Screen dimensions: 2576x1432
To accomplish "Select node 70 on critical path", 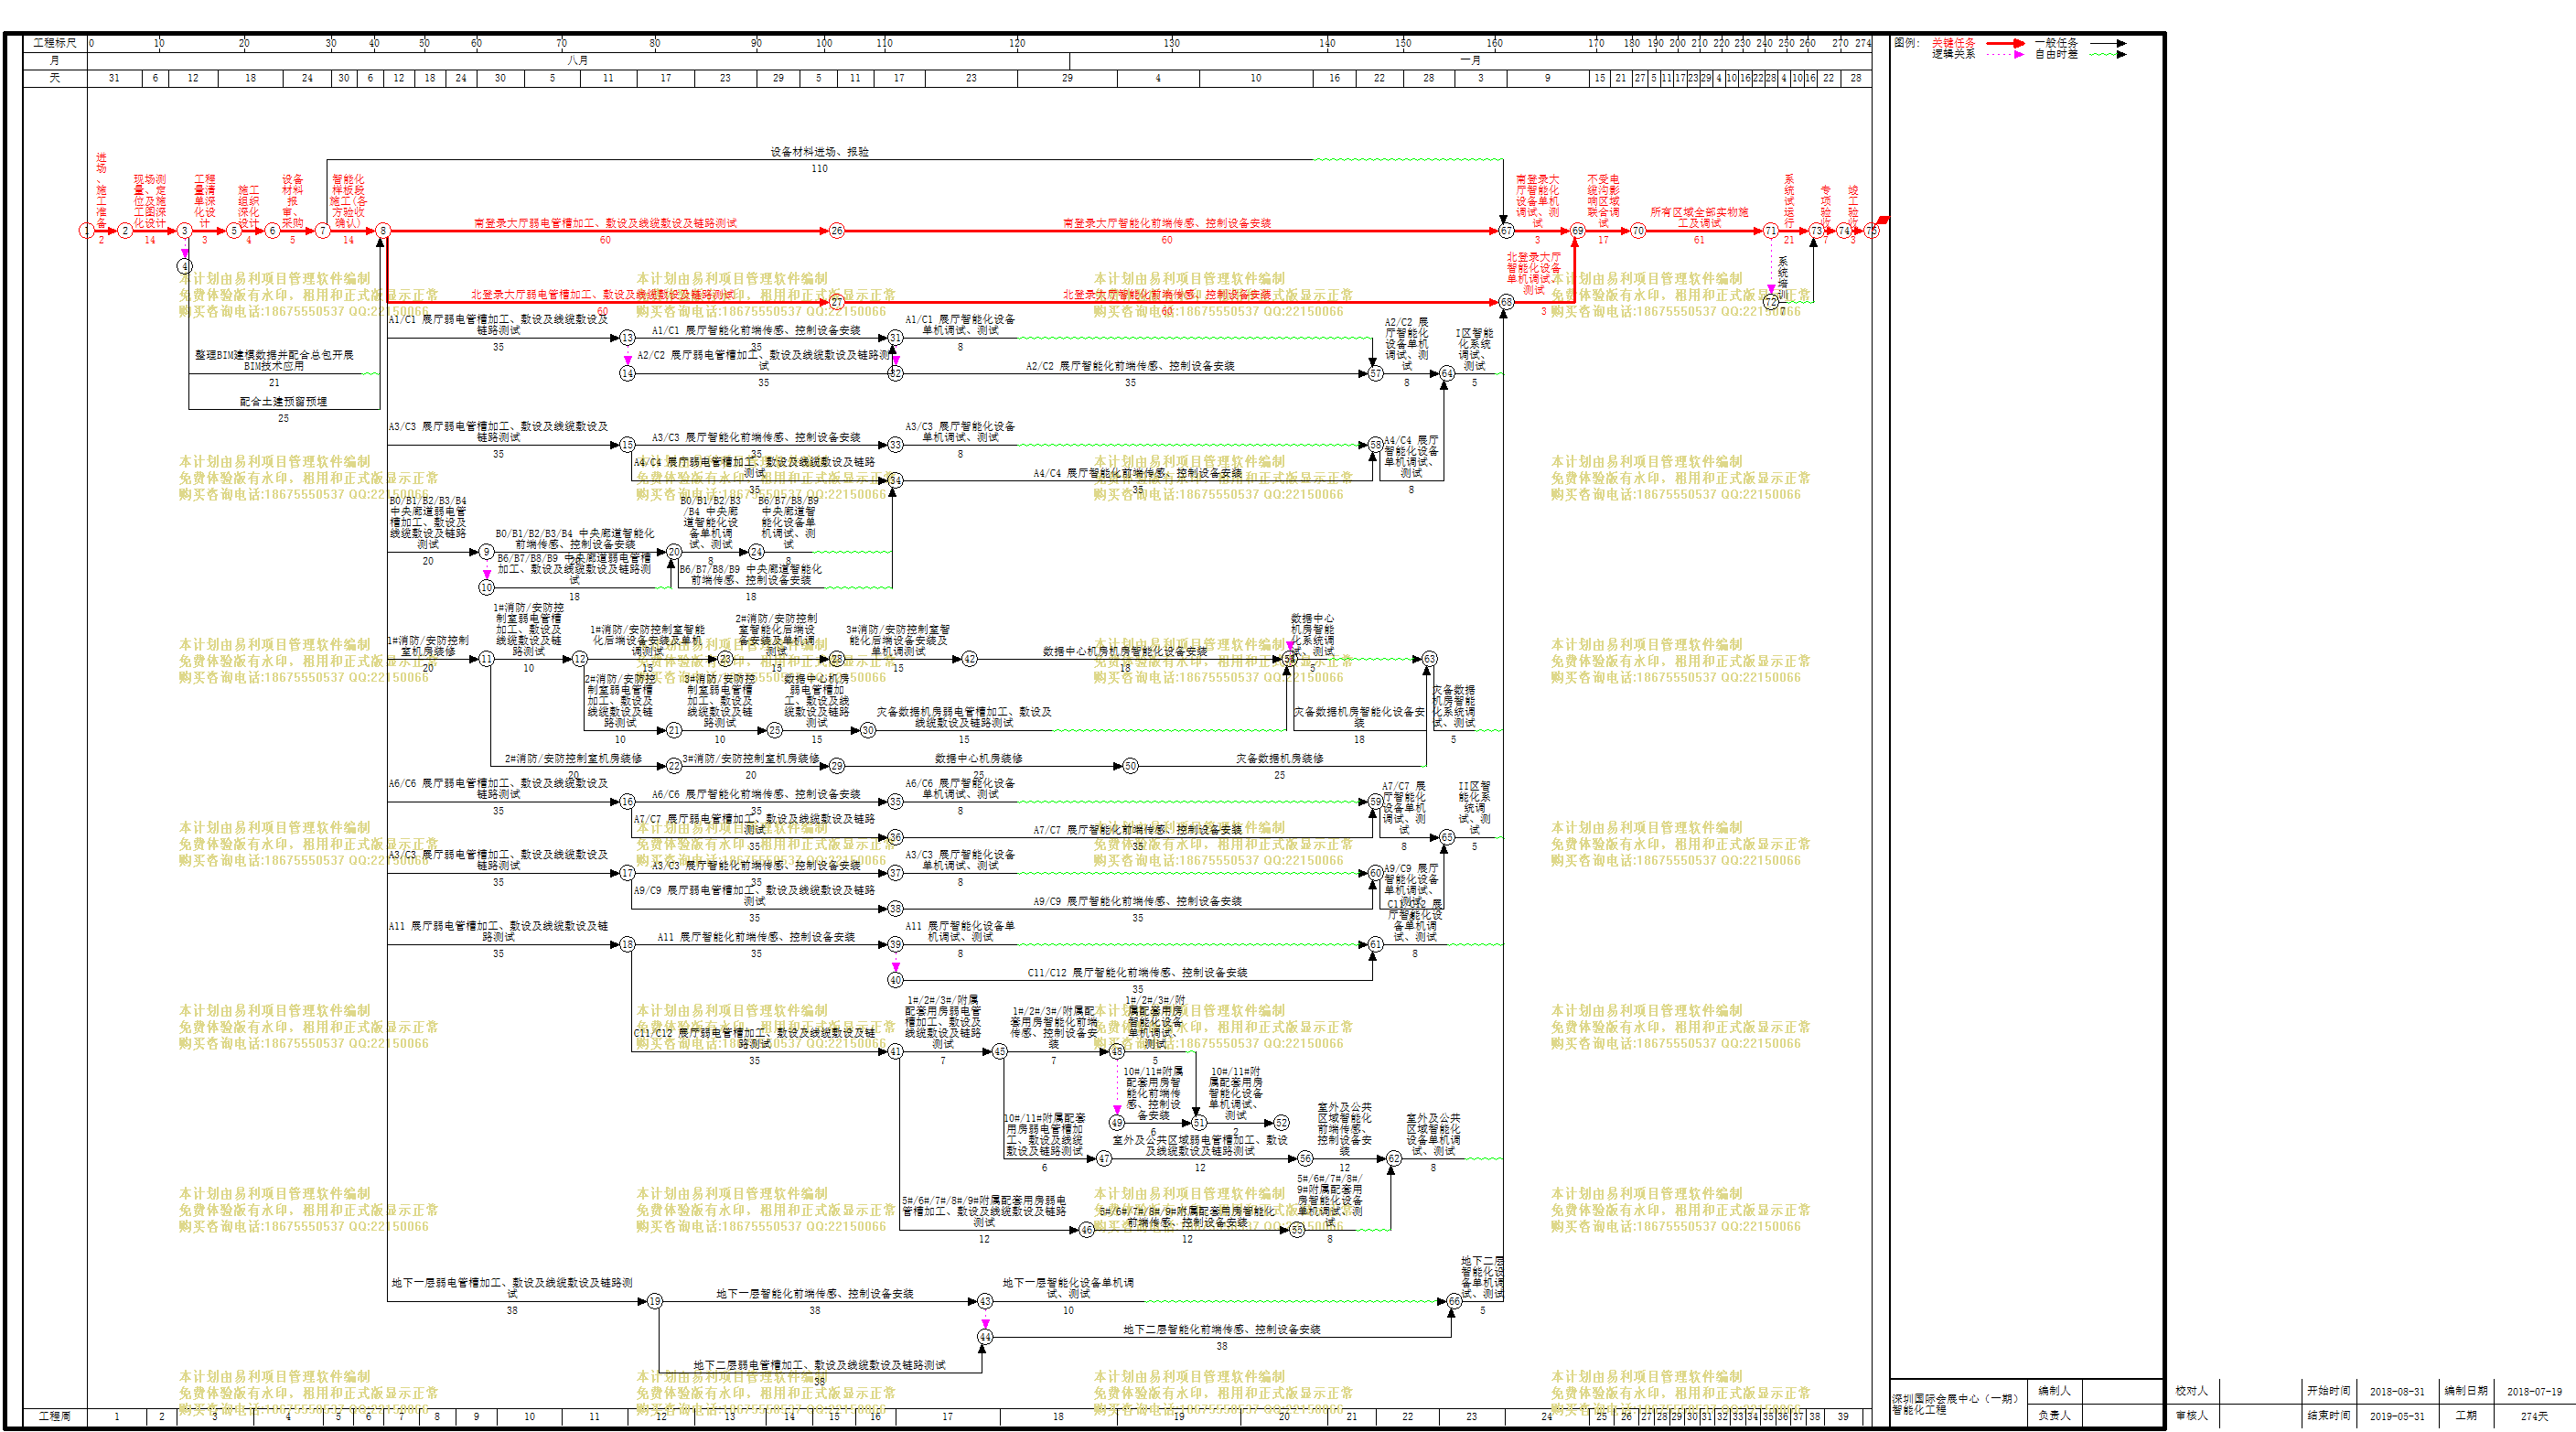I will point(1638,231).
